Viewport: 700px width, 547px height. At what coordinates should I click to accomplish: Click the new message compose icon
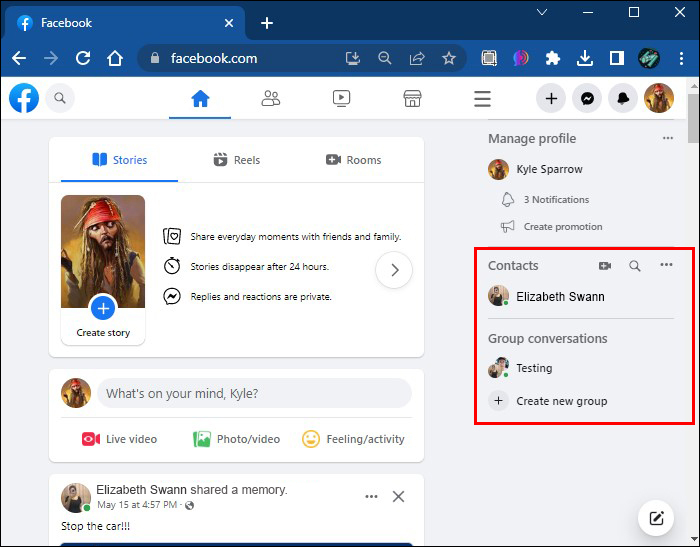click(x=656, y=517)
